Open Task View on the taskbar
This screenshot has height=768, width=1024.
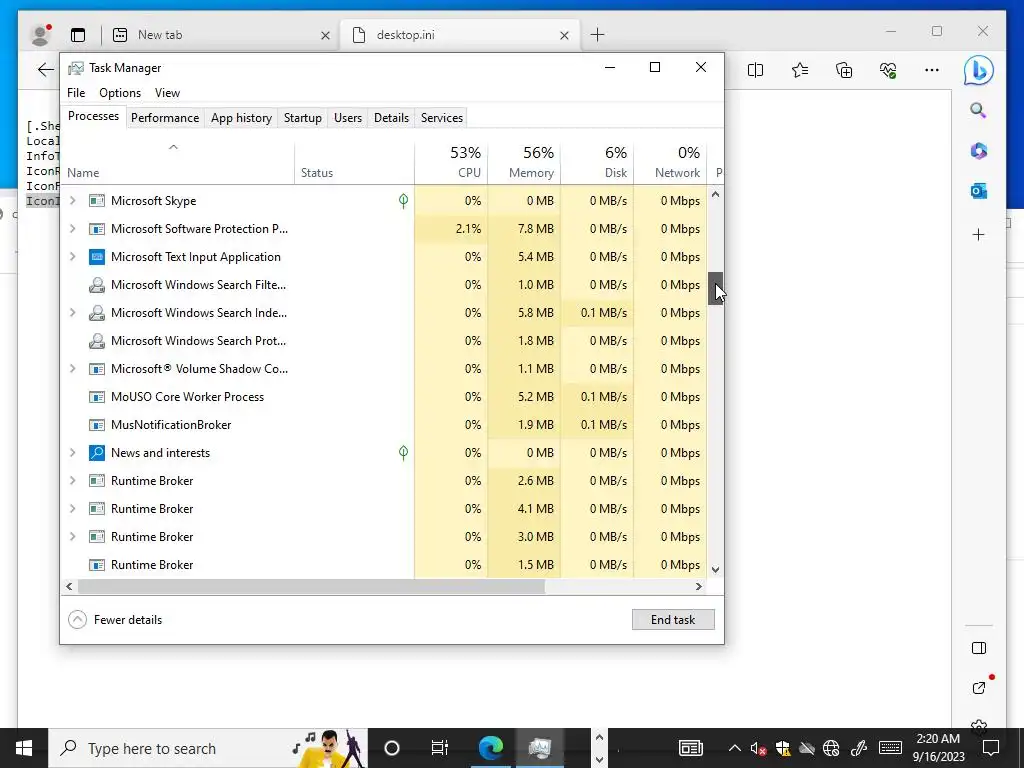(440, 748)
